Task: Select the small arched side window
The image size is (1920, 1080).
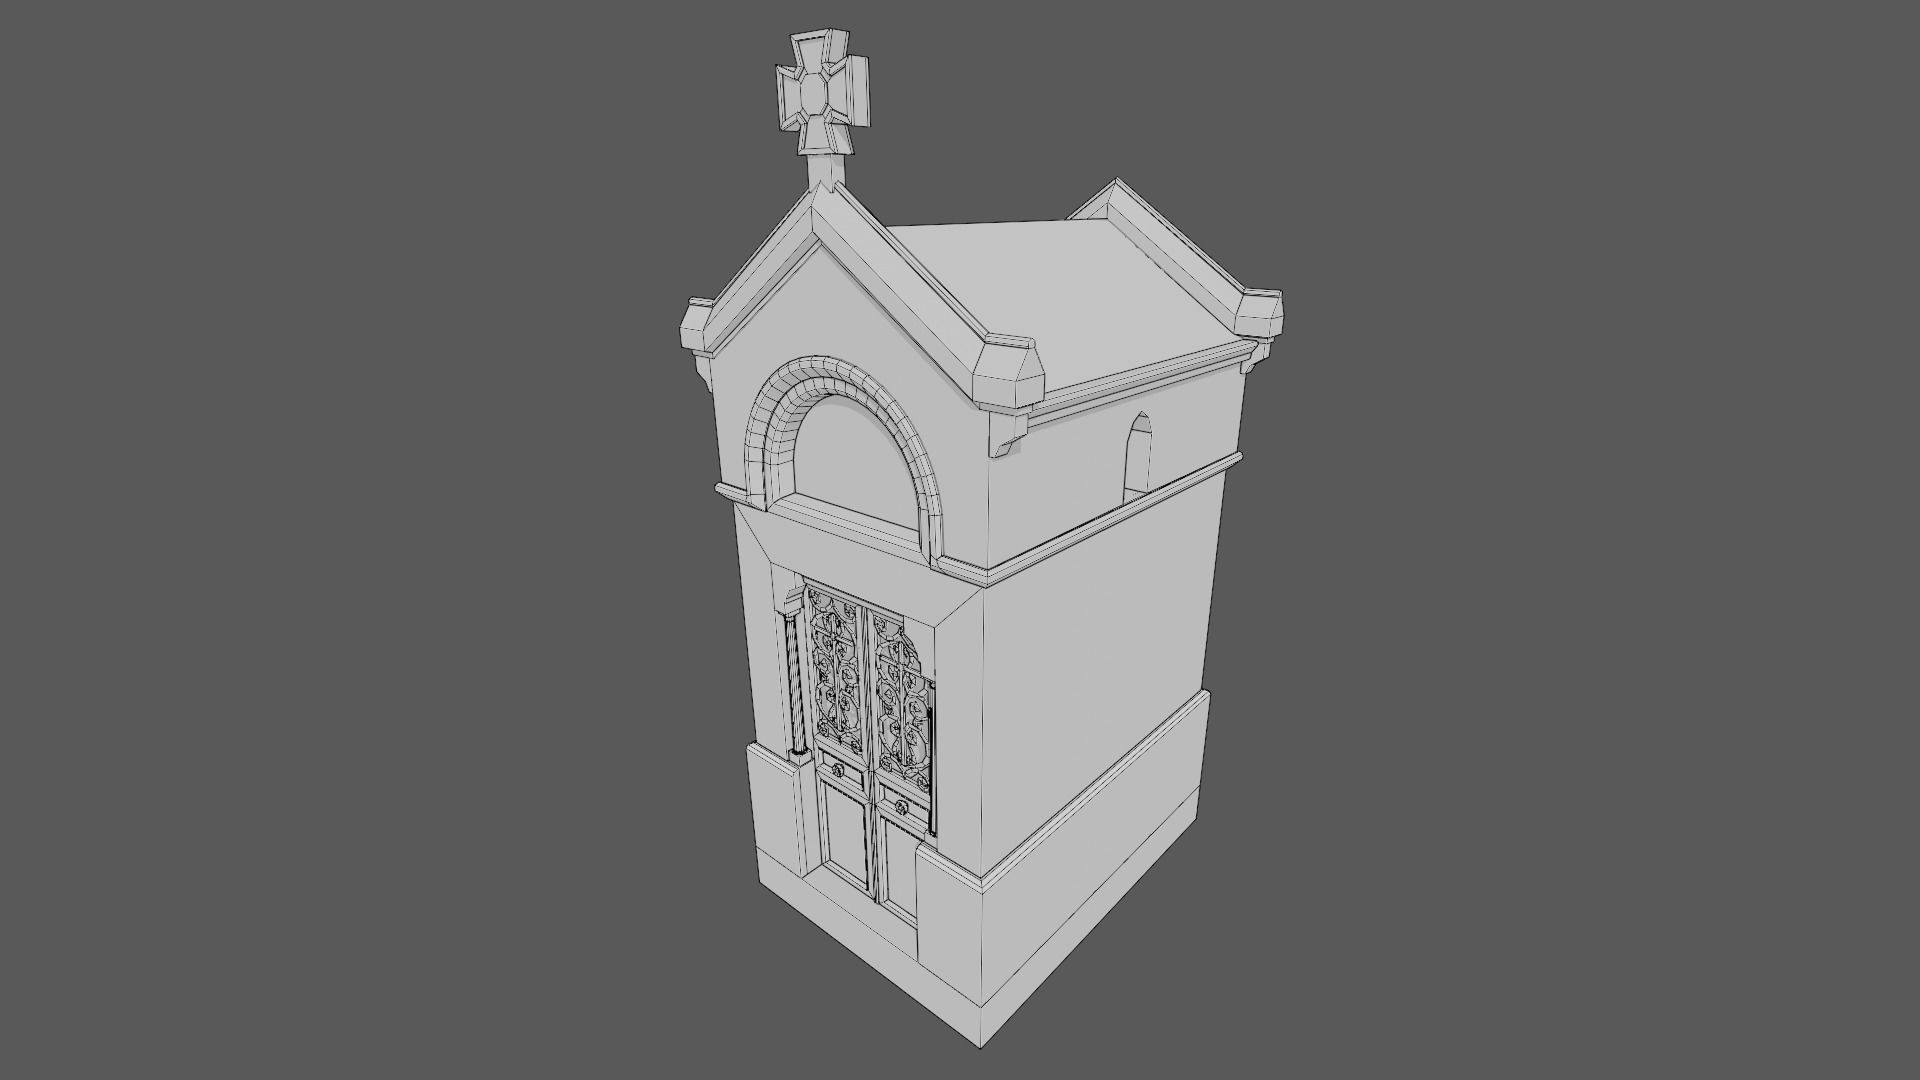Action: point(1138,456)
